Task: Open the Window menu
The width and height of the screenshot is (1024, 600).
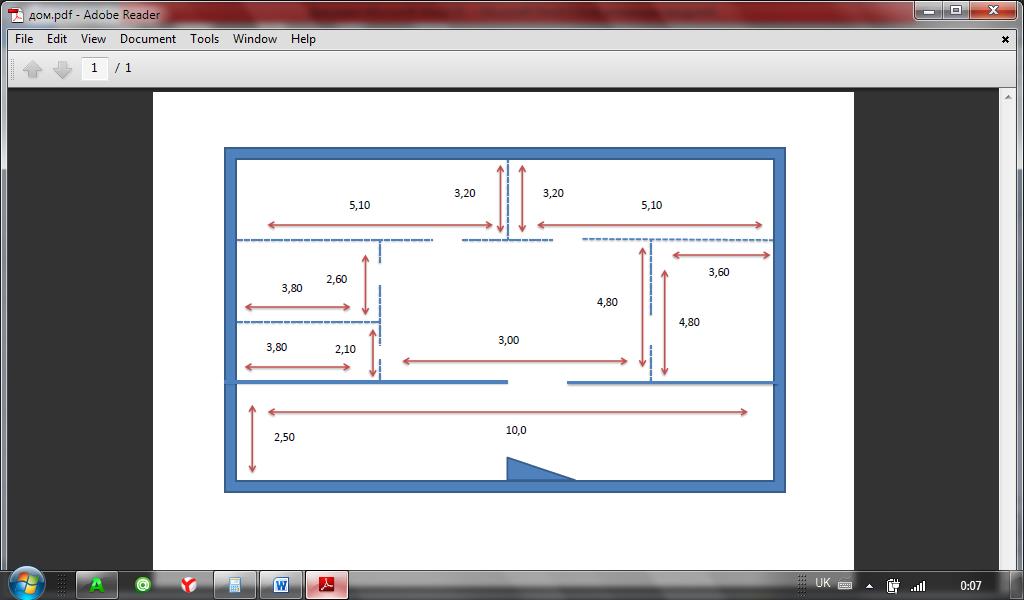Action: click(x=255, y=39)
